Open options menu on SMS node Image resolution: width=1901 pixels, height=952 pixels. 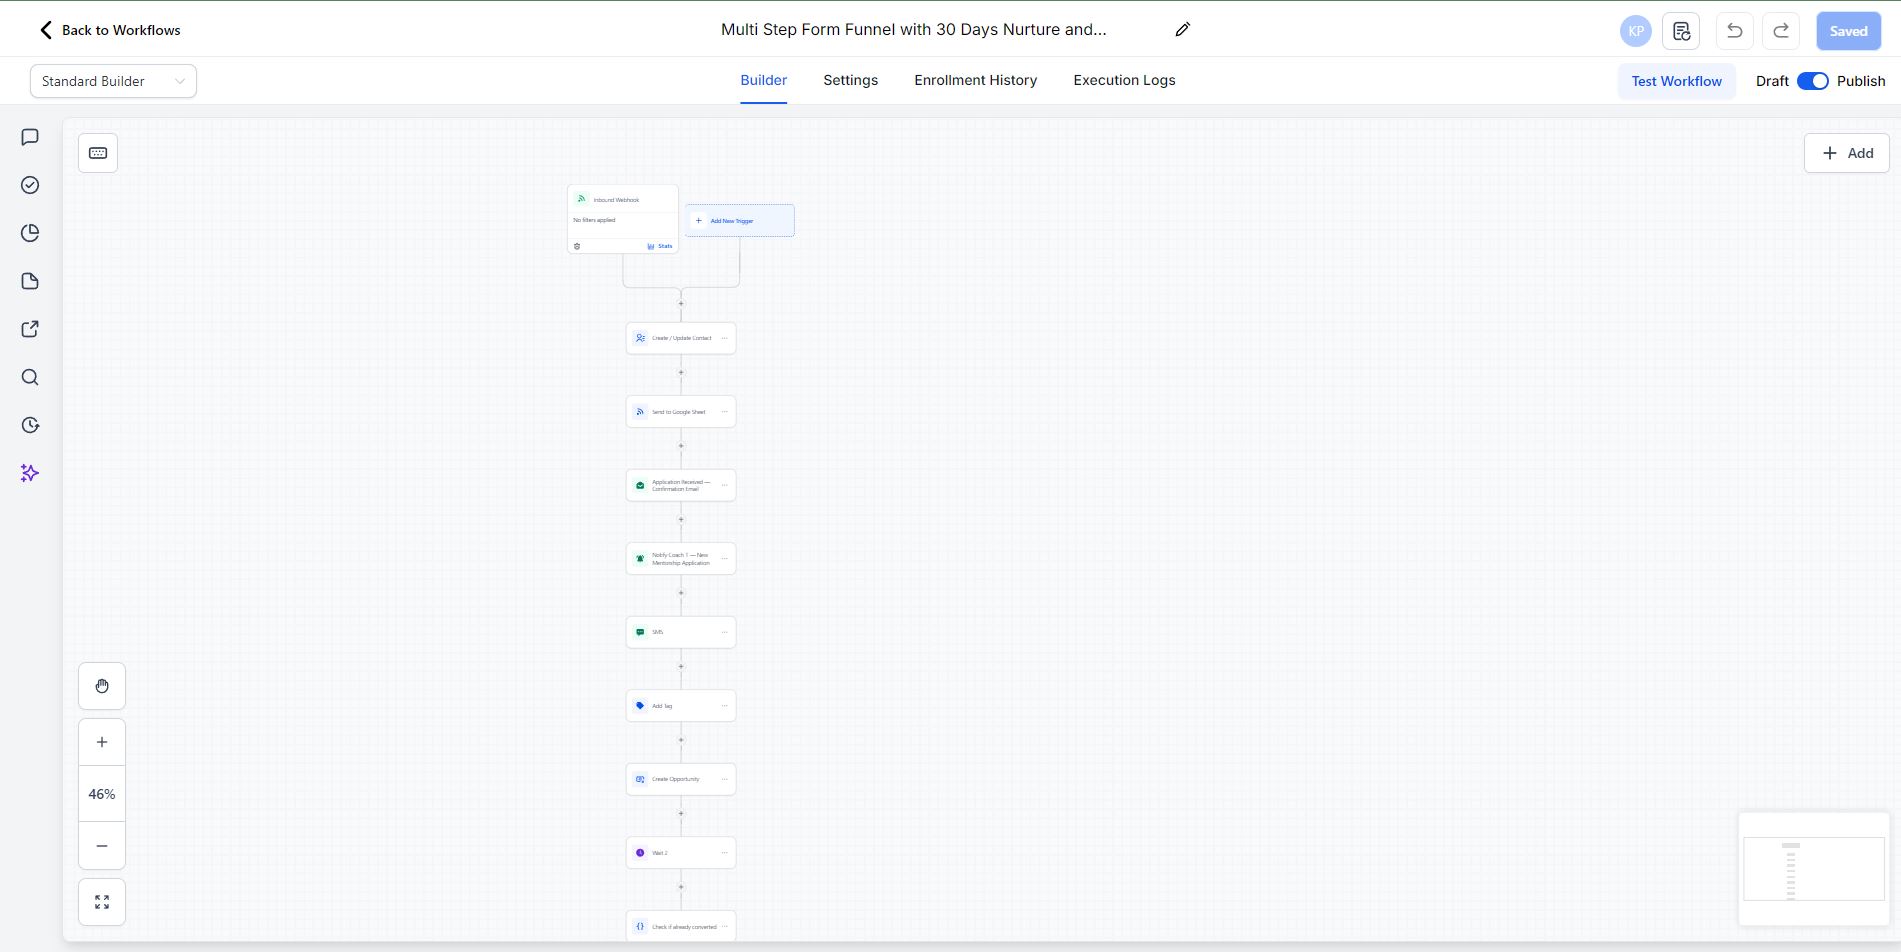(724, 632)
